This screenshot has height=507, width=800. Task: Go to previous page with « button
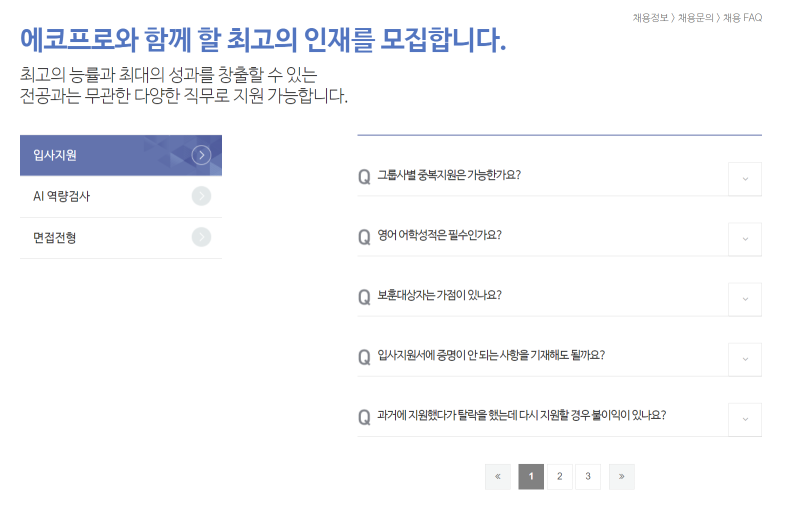click(x=497, y=477)
